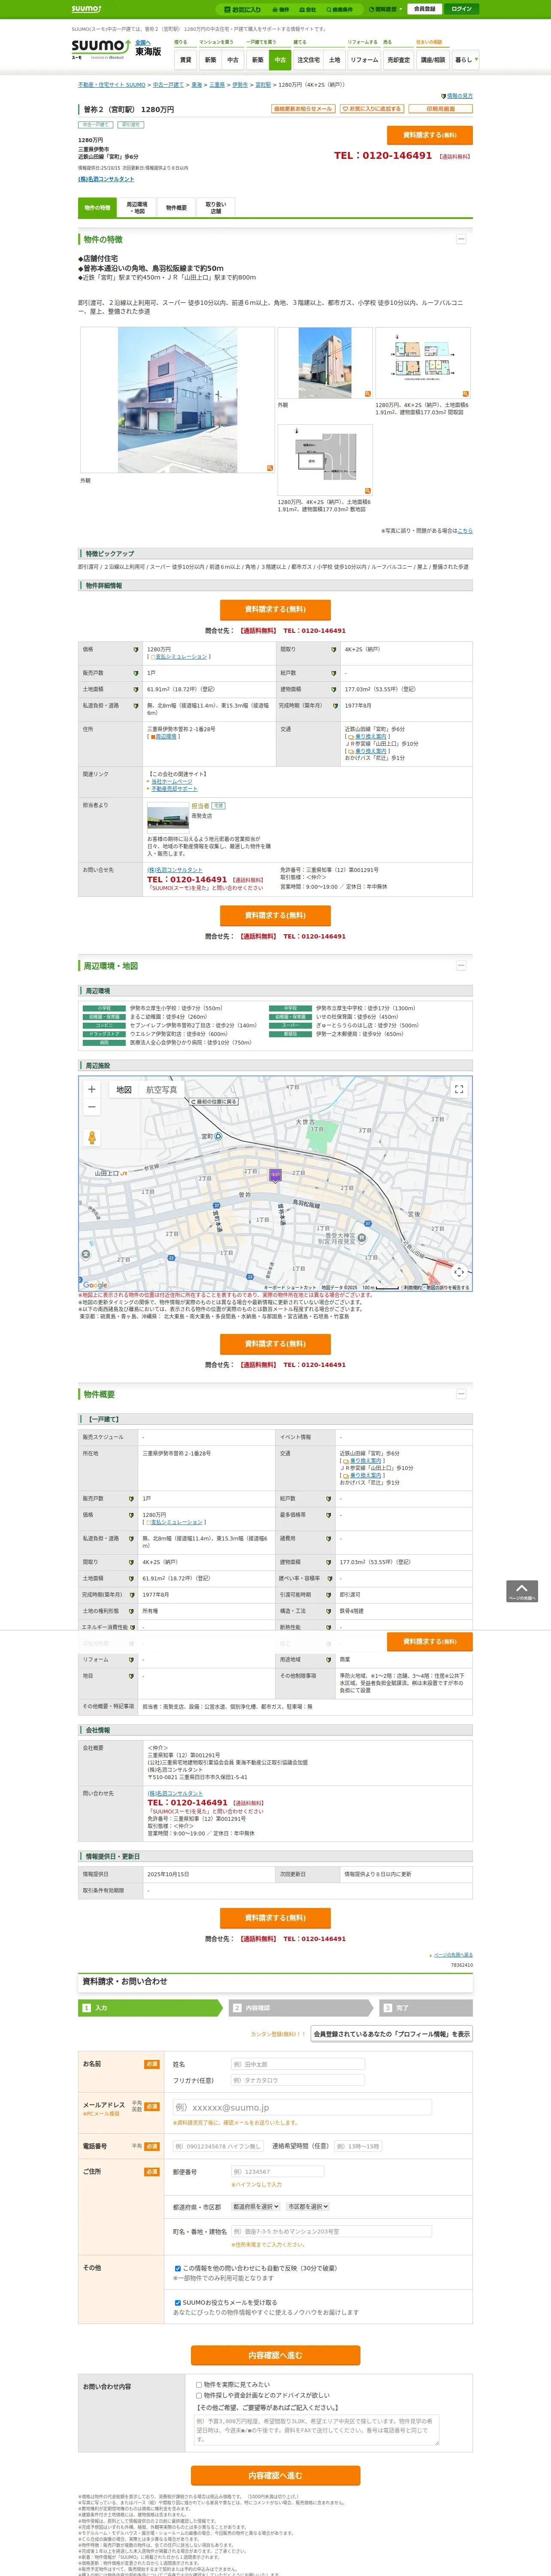
Task: Open 販売戸数 help icon in 物件詳細情報 table
Action: point(136,673)
